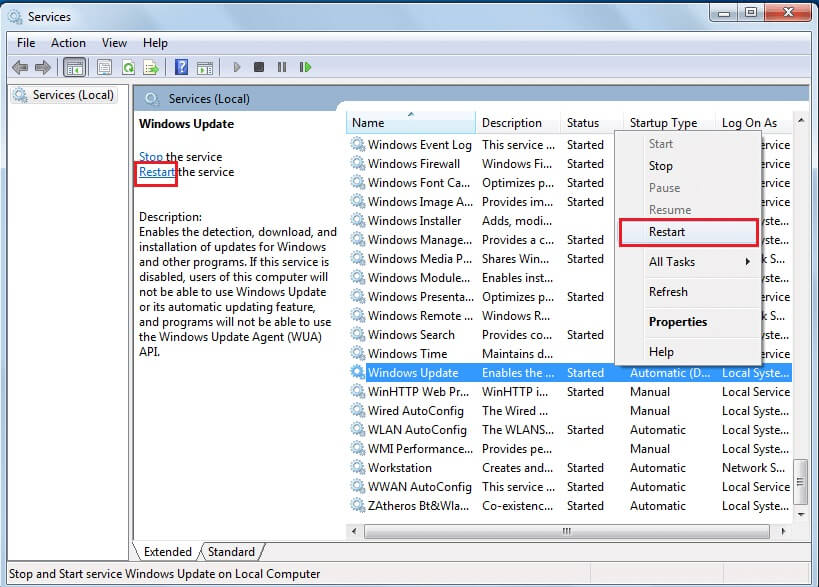This screenshot has width=819, height=587.
Task: Choose Properties in the context menu
Action: tap(688, 322)
